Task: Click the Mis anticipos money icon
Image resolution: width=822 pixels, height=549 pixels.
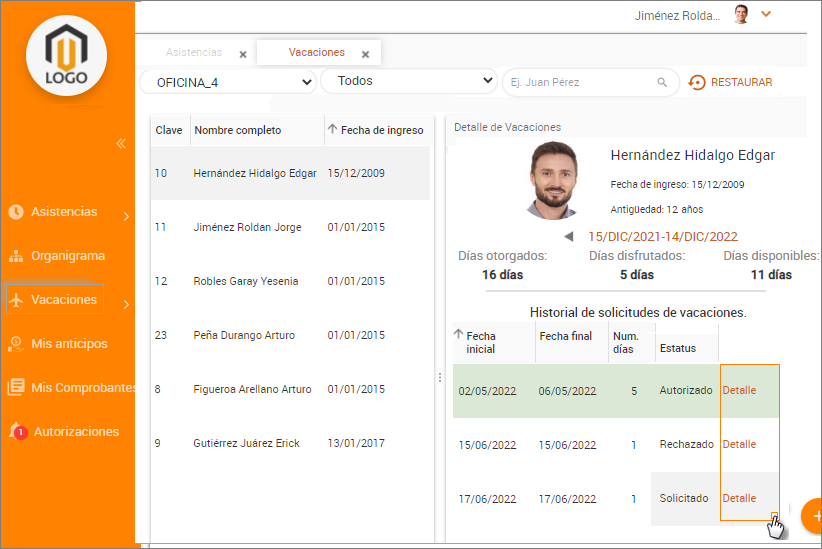Action: 16,344
